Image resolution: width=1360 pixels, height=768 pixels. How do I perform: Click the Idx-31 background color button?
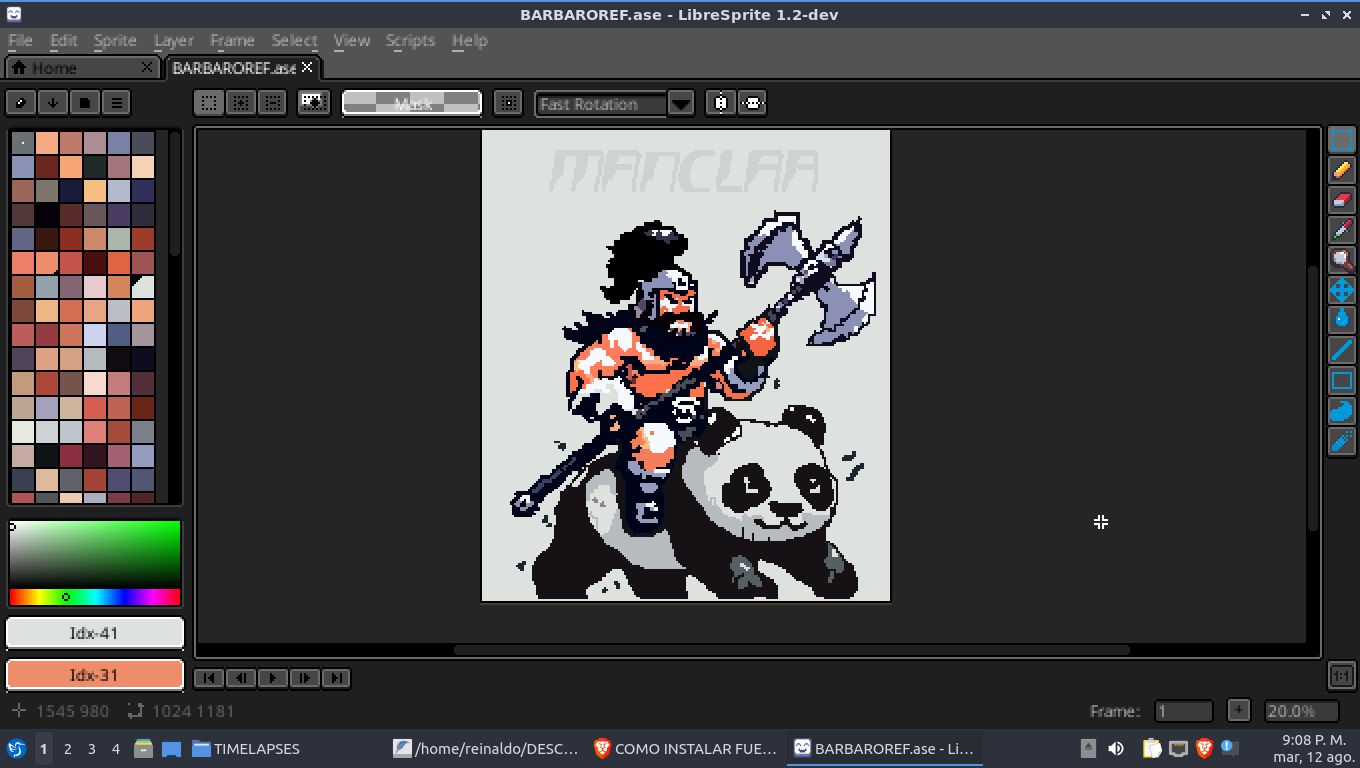click(x=95, y=675)
